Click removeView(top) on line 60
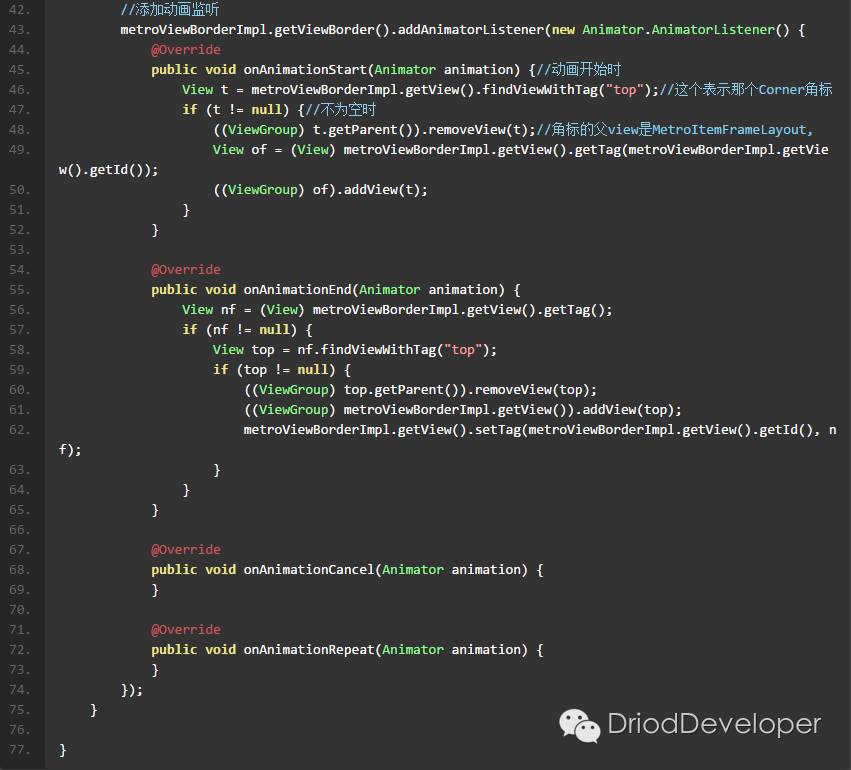Viewport: 851px width, 770px height. click(x=532, y=390)
